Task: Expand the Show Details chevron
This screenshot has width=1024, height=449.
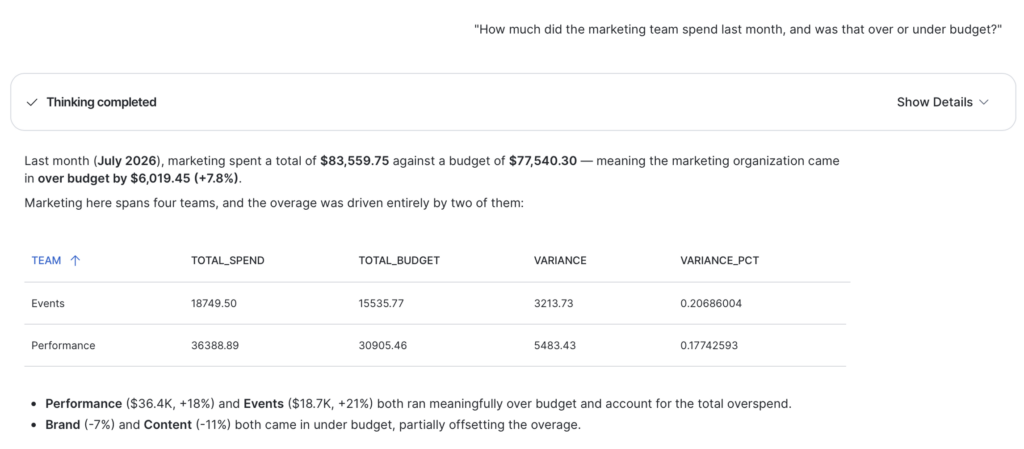Action: pyautogui.click(x=984, y=102)
